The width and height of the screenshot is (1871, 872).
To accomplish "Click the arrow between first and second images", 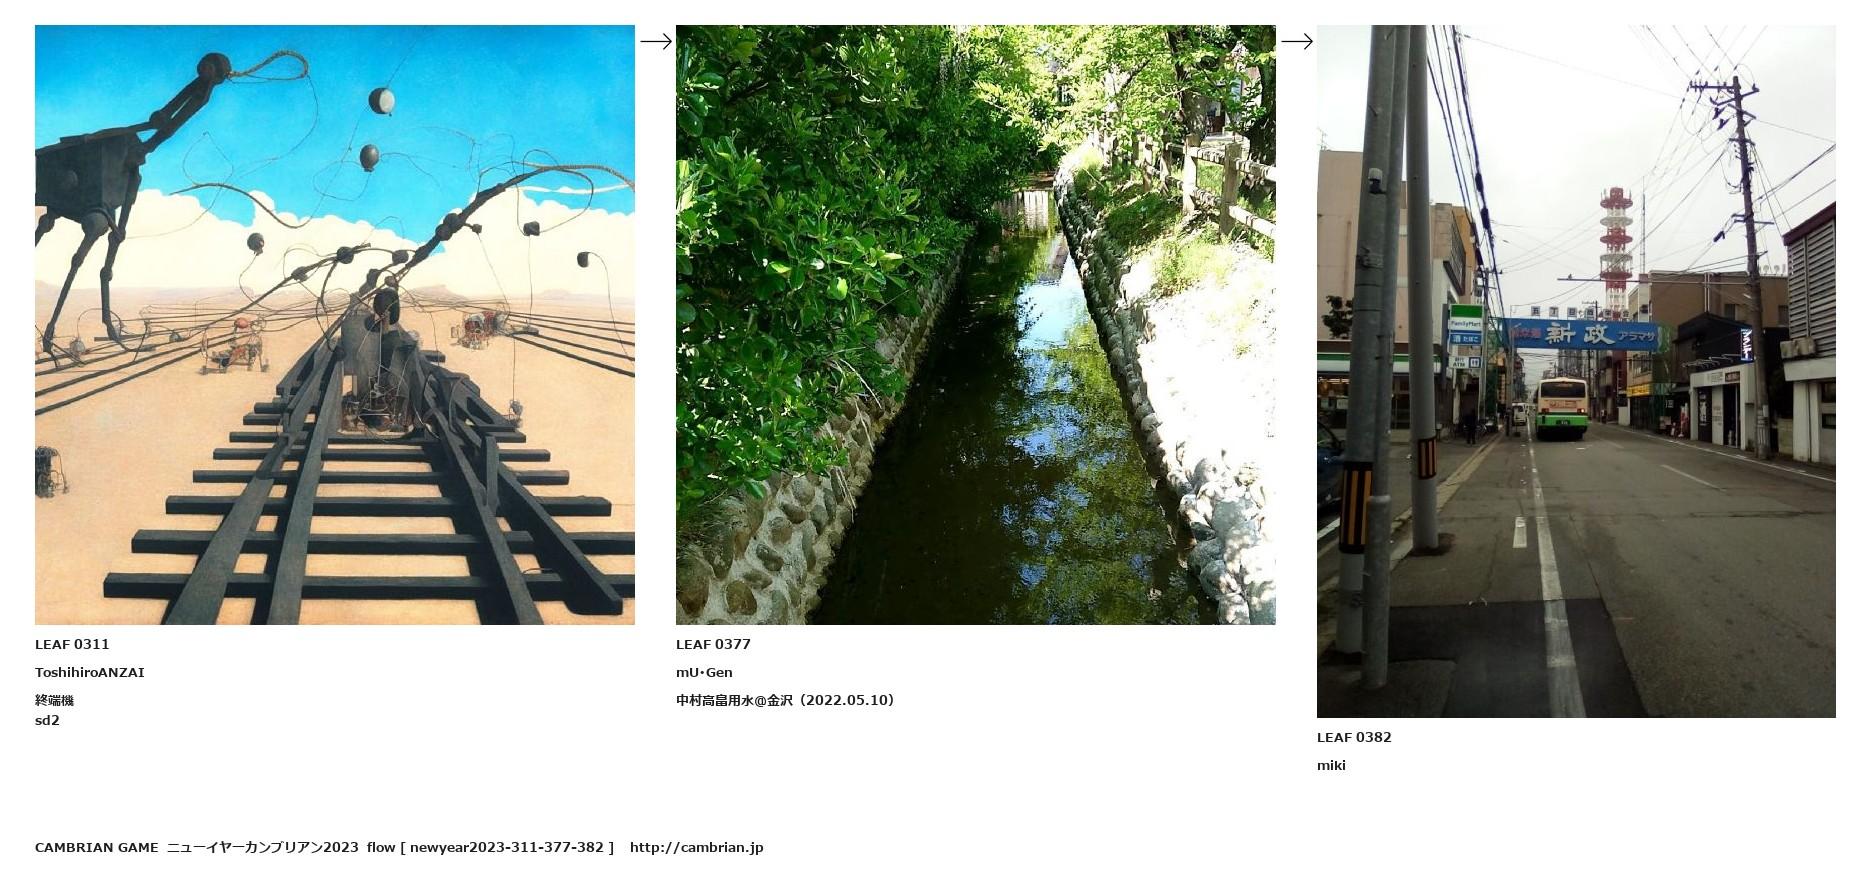I will [x=655, y=41].
